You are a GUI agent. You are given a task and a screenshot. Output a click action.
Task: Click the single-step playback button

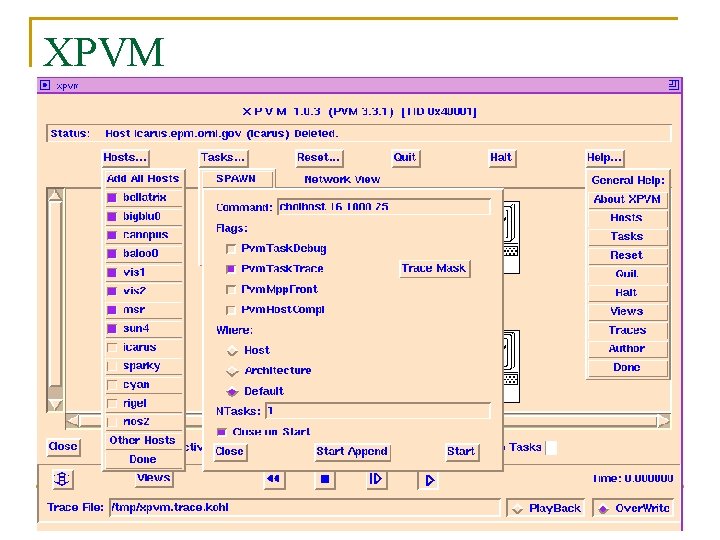coord(376,479)
